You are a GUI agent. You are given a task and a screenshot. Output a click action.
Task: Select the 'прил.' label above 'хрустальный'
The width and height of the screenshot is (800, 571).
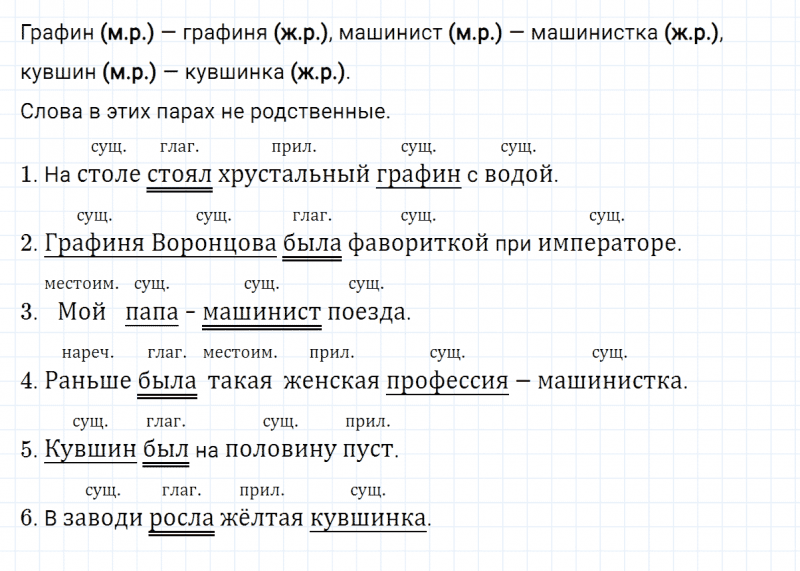point(294,147)
